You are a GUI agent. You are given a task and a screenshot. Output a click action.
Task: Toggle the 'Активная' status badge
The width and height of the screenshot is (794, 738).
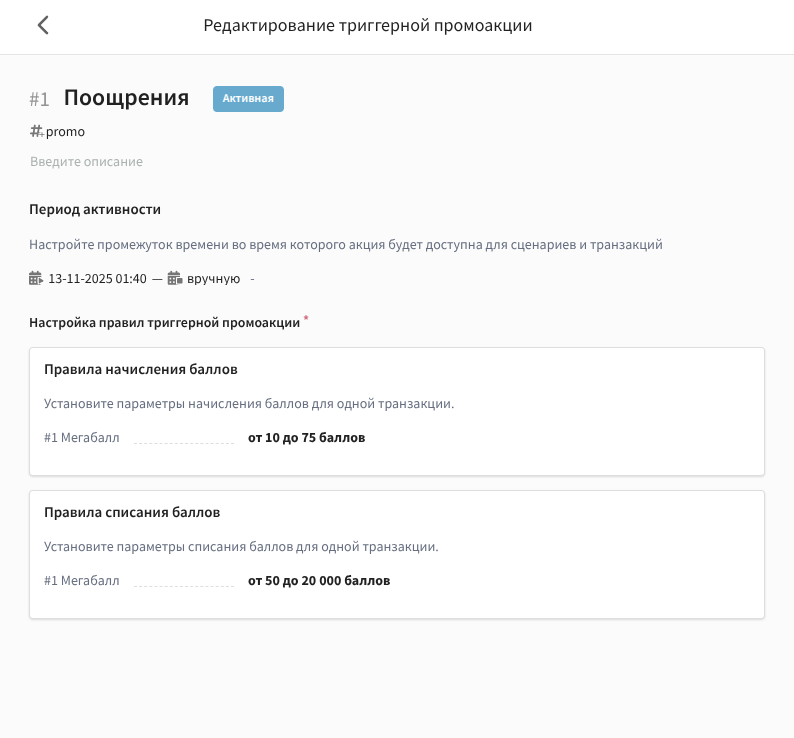pyautogui.click(x=248, y=98)
